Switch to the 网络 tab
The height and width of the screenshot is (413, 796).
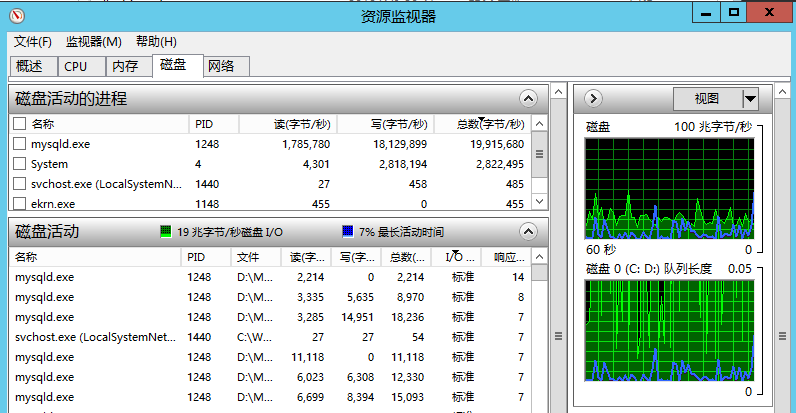221,67
